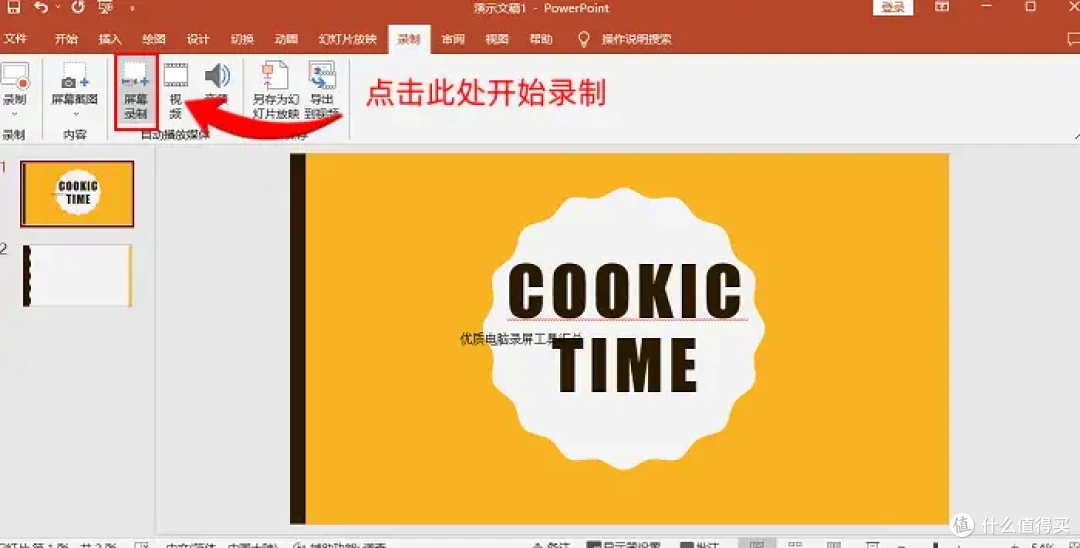
Task: Open the Ribbon Display Options icon
Action: [x=942, y=7]
